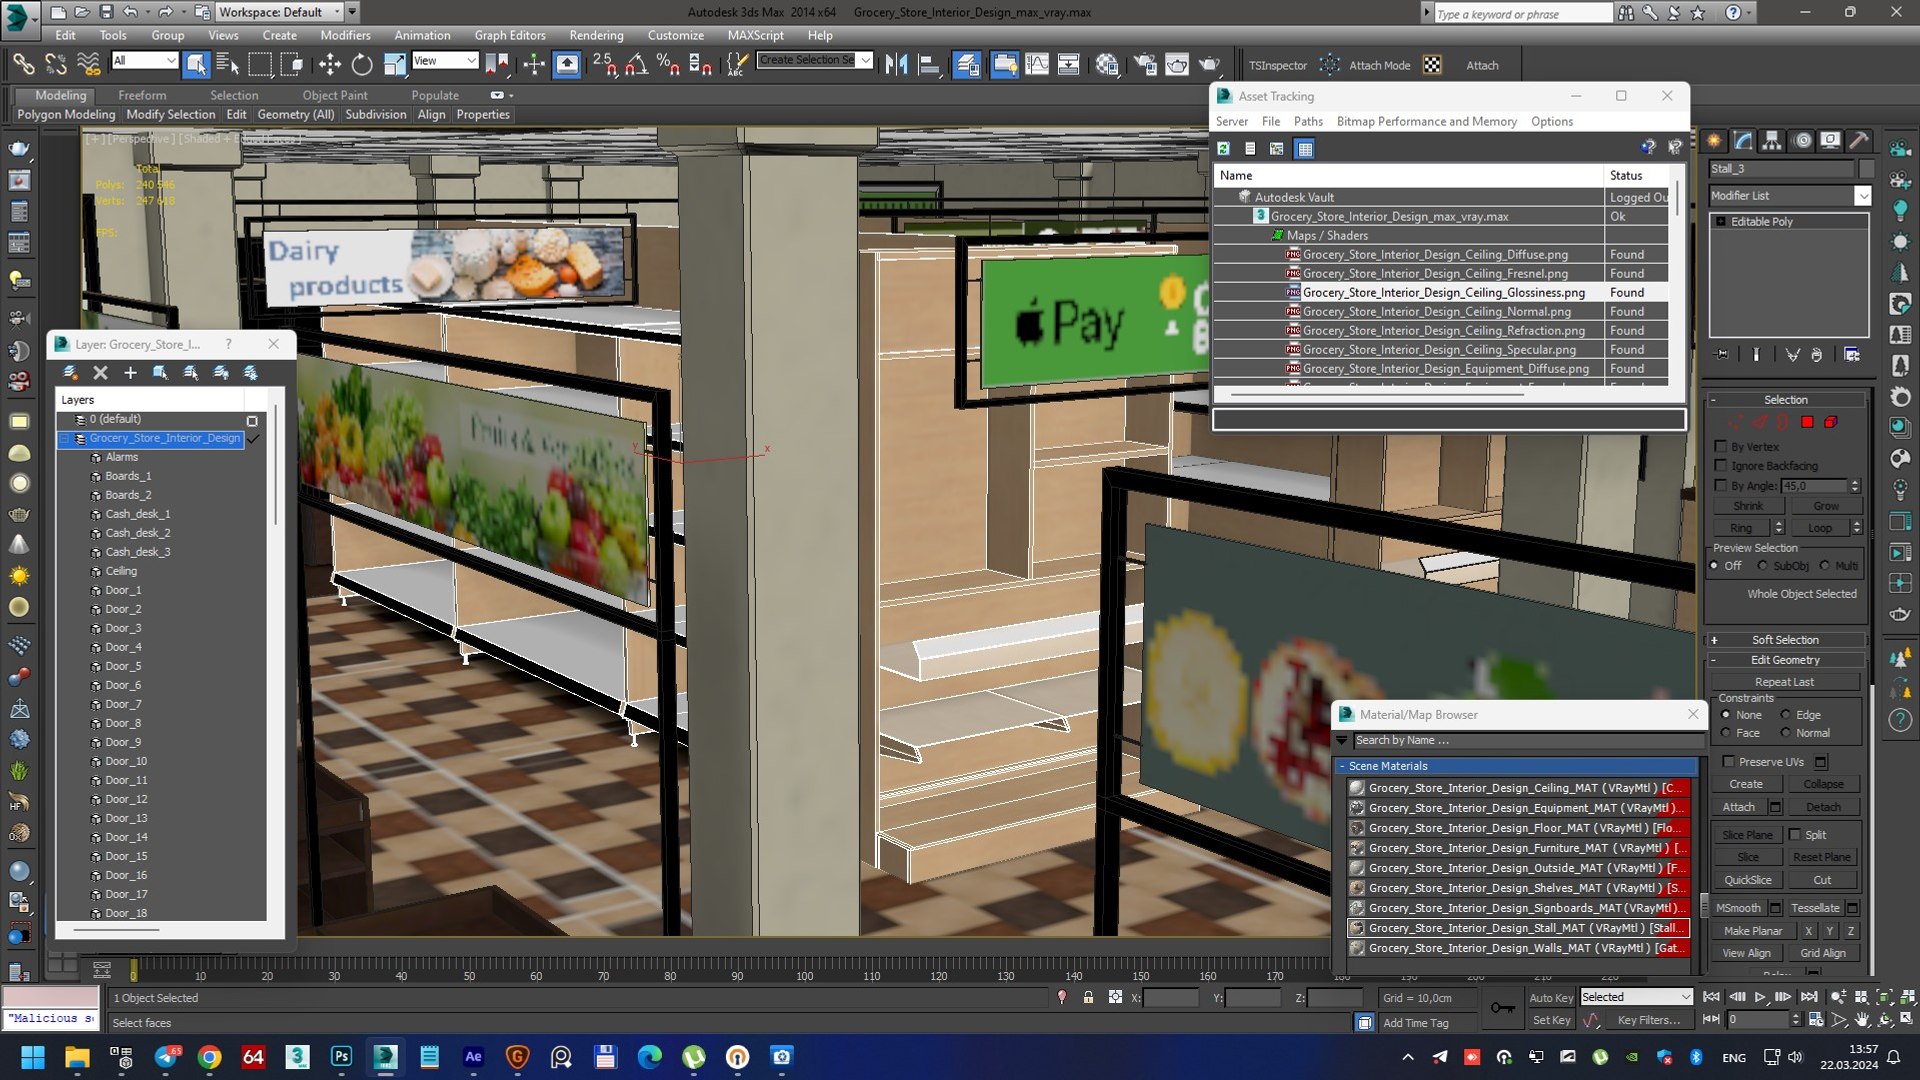Select SubObj preview selection radio button

click(x=1763, y=566)
